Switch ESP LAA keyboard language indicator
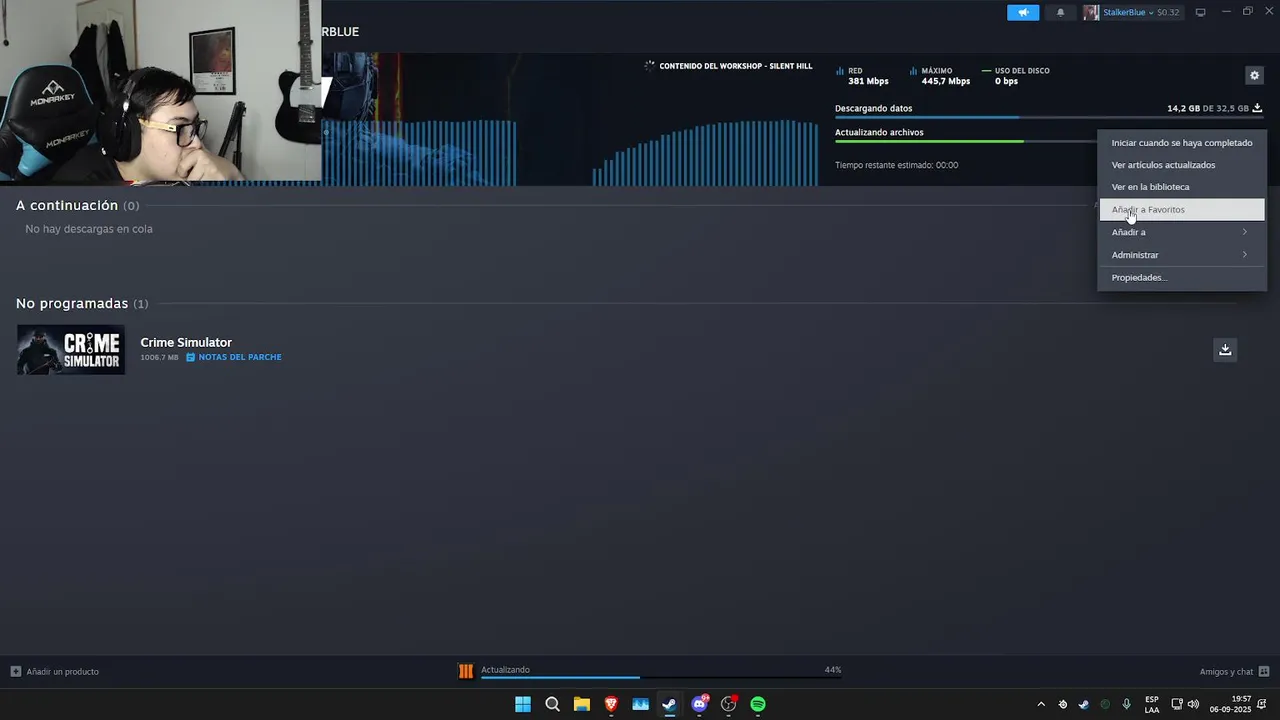Viewport: 1280px width, 720px height. pyautogui.click(x=1152, y=704)
